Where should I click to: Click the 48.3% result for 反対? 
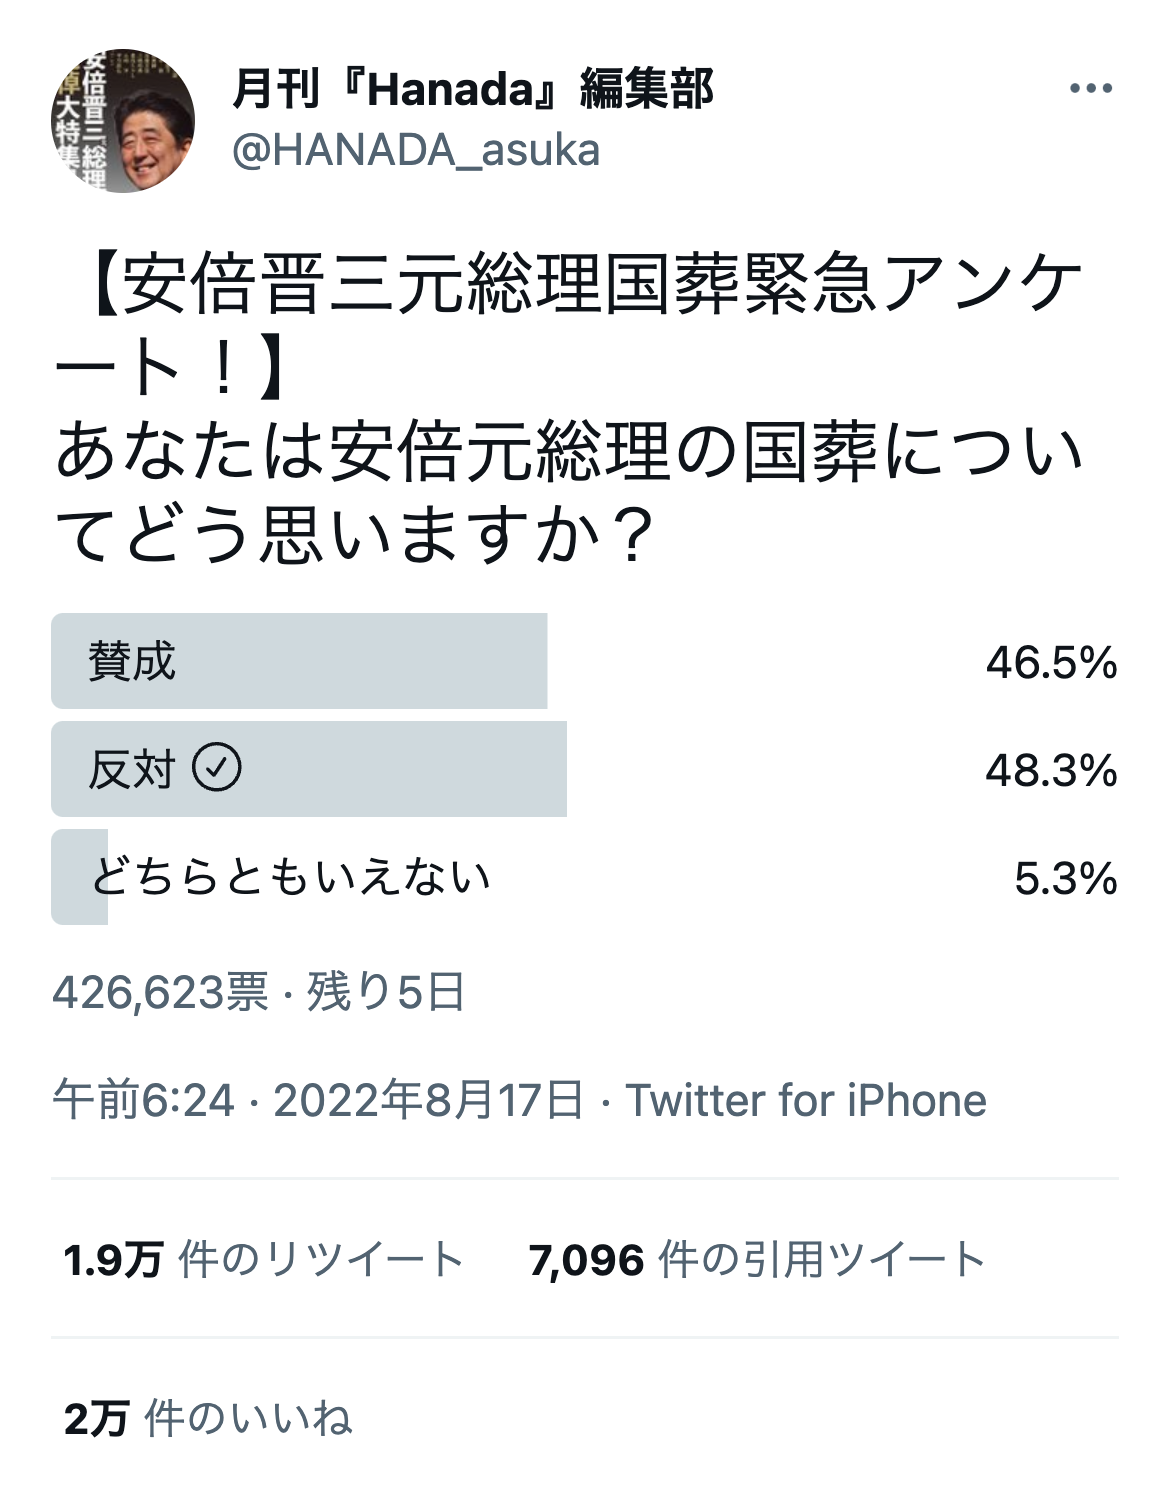point(1051,770)
